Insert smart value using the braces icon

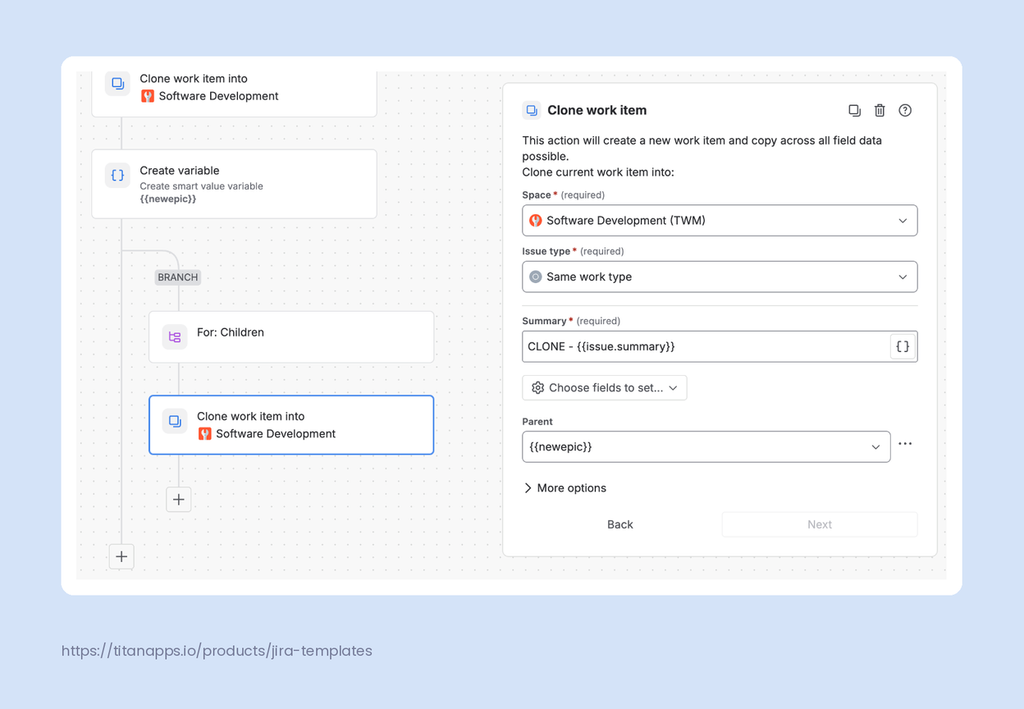click(903, 347)
